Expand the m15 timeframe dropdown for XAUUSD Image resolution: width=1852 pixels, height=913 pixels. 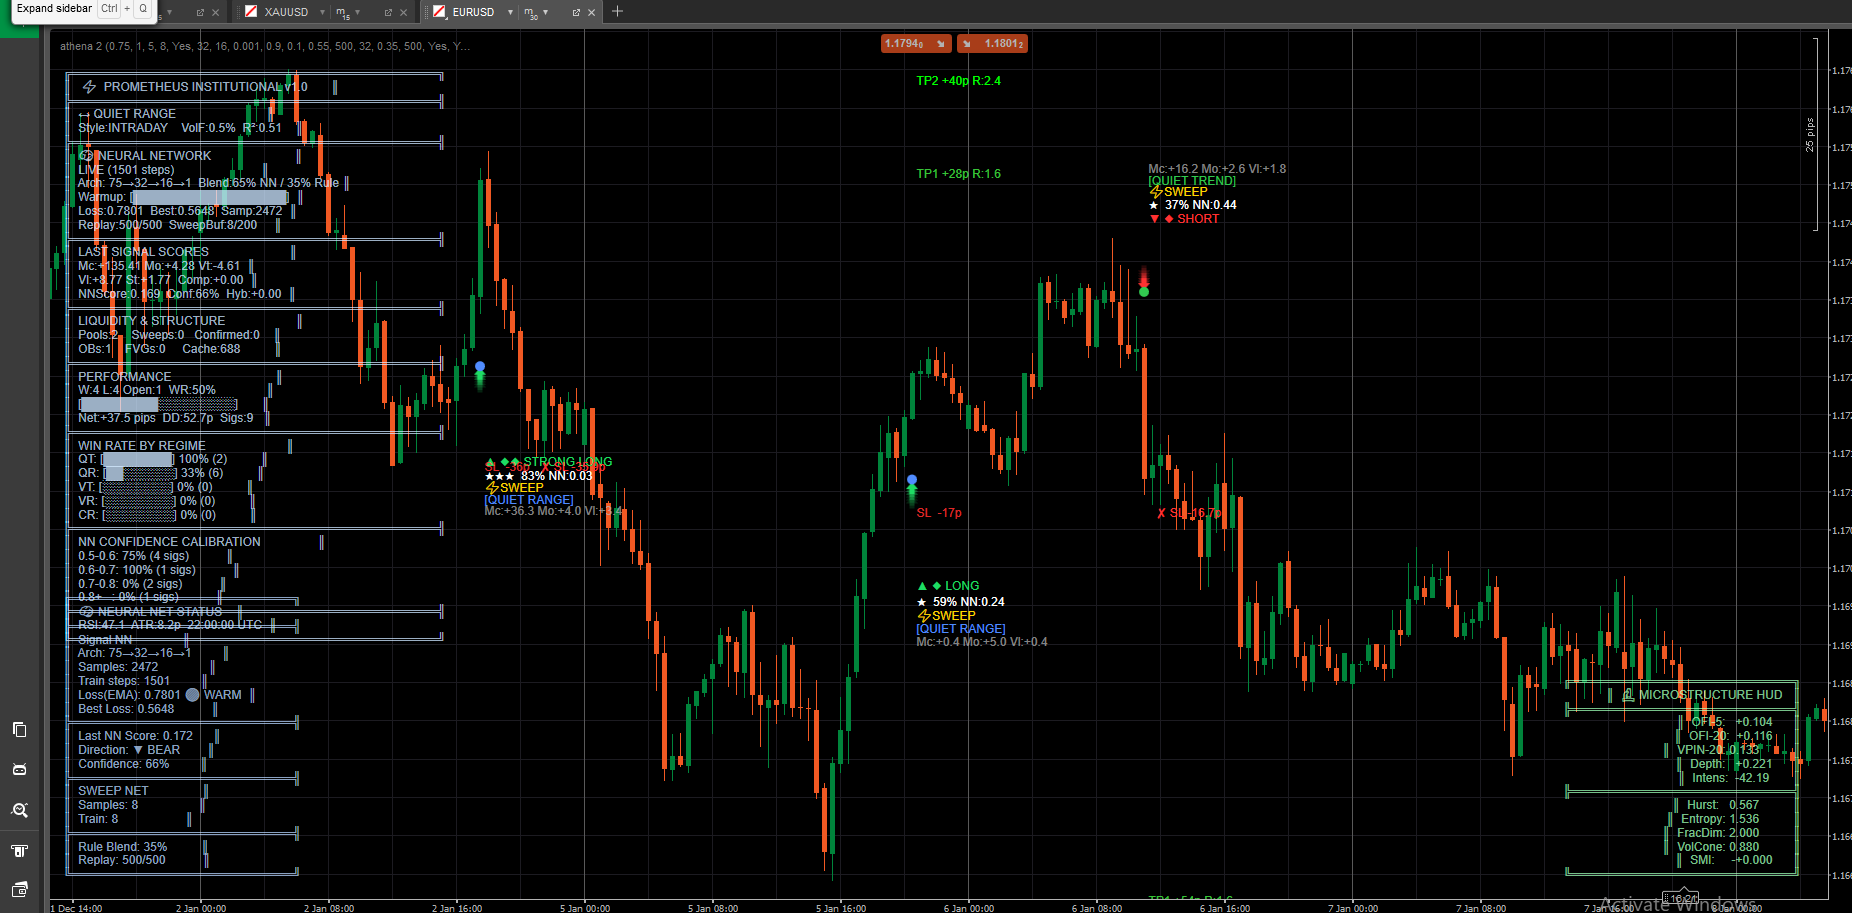tap(358, 12)
